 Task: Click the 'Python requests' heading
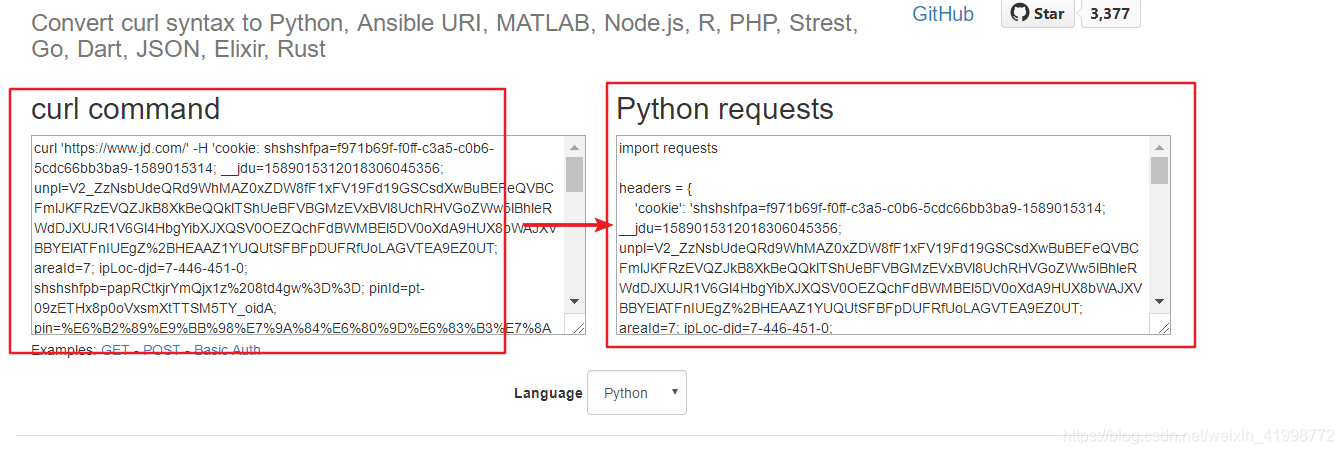click(725, 109)
